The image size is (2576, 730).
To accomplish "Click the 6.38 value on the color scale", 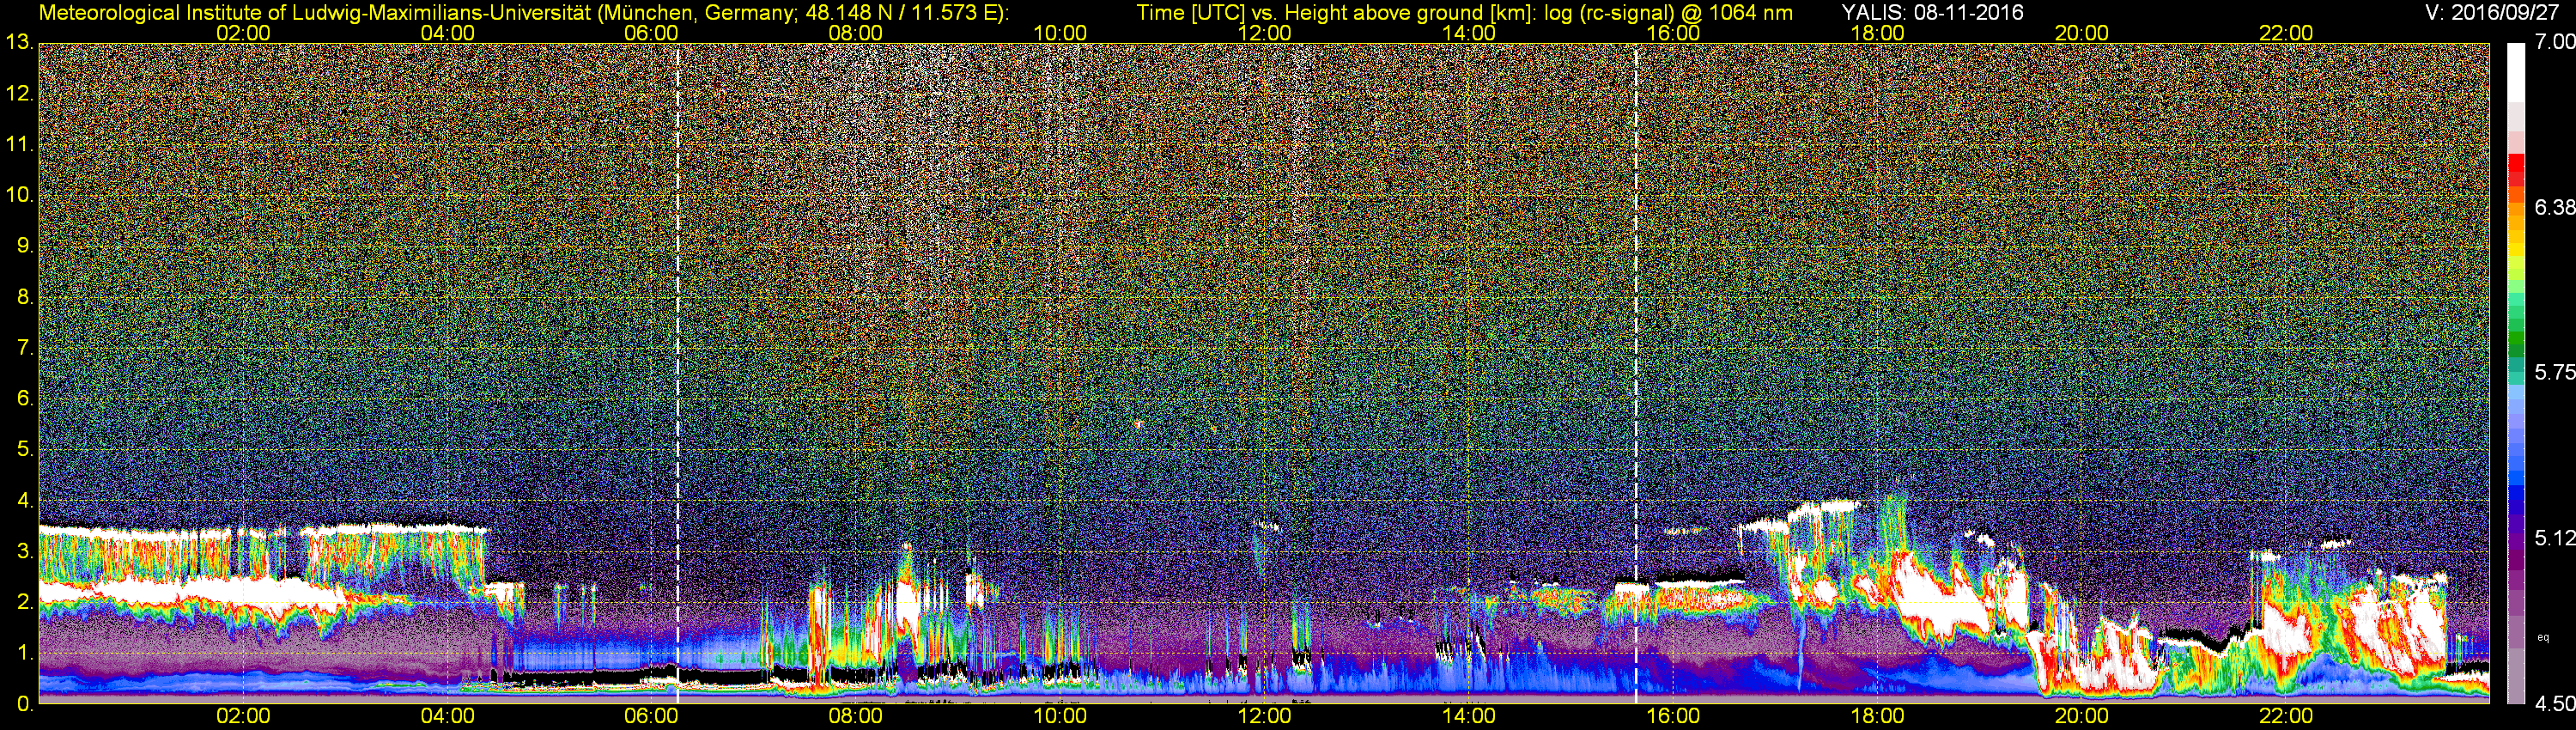I will (x=2554, y=207).
